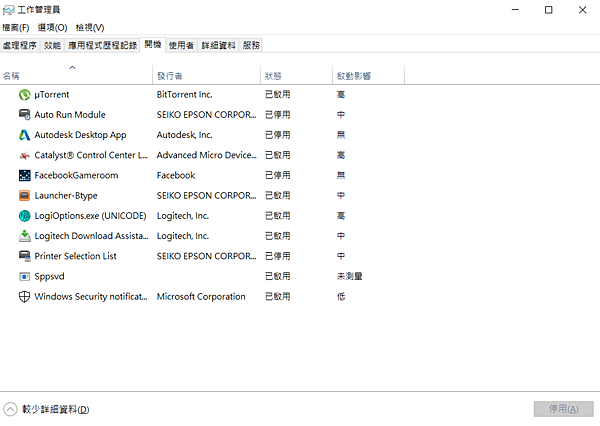Click the Windows Security shield icon
This screenshot has height=426, width=600.
click(24, 297)
